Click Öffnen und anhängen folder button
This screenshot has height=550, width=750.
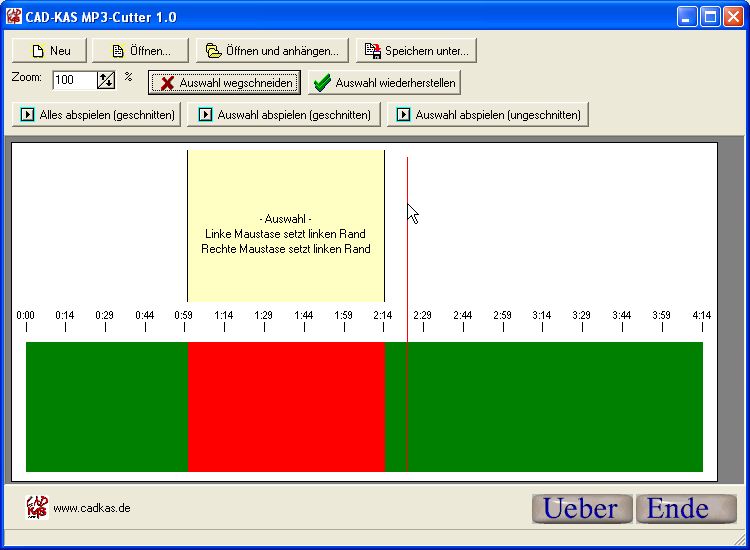(x=272, y=50)
